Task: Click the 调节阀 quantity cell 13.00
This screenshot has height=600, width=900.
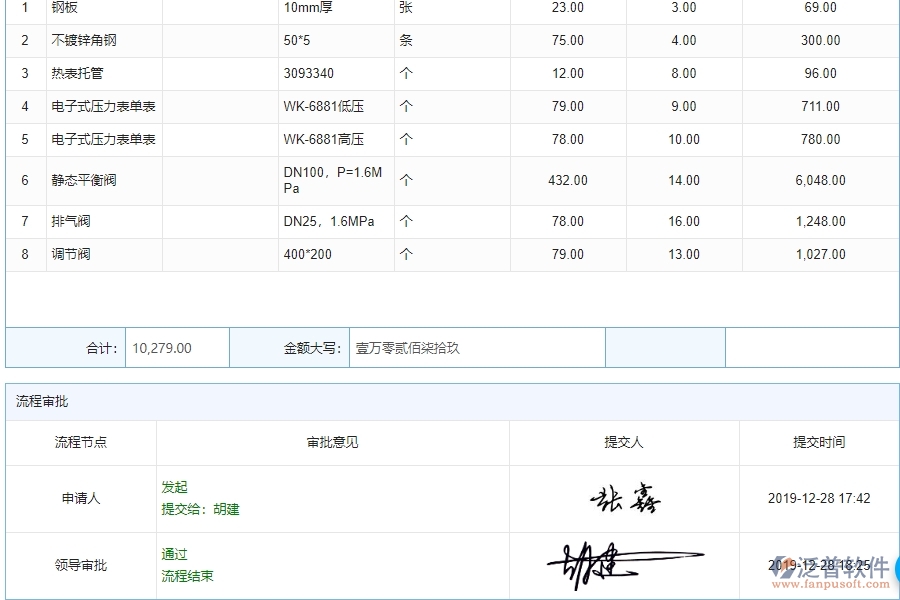Action: point(681,254)
